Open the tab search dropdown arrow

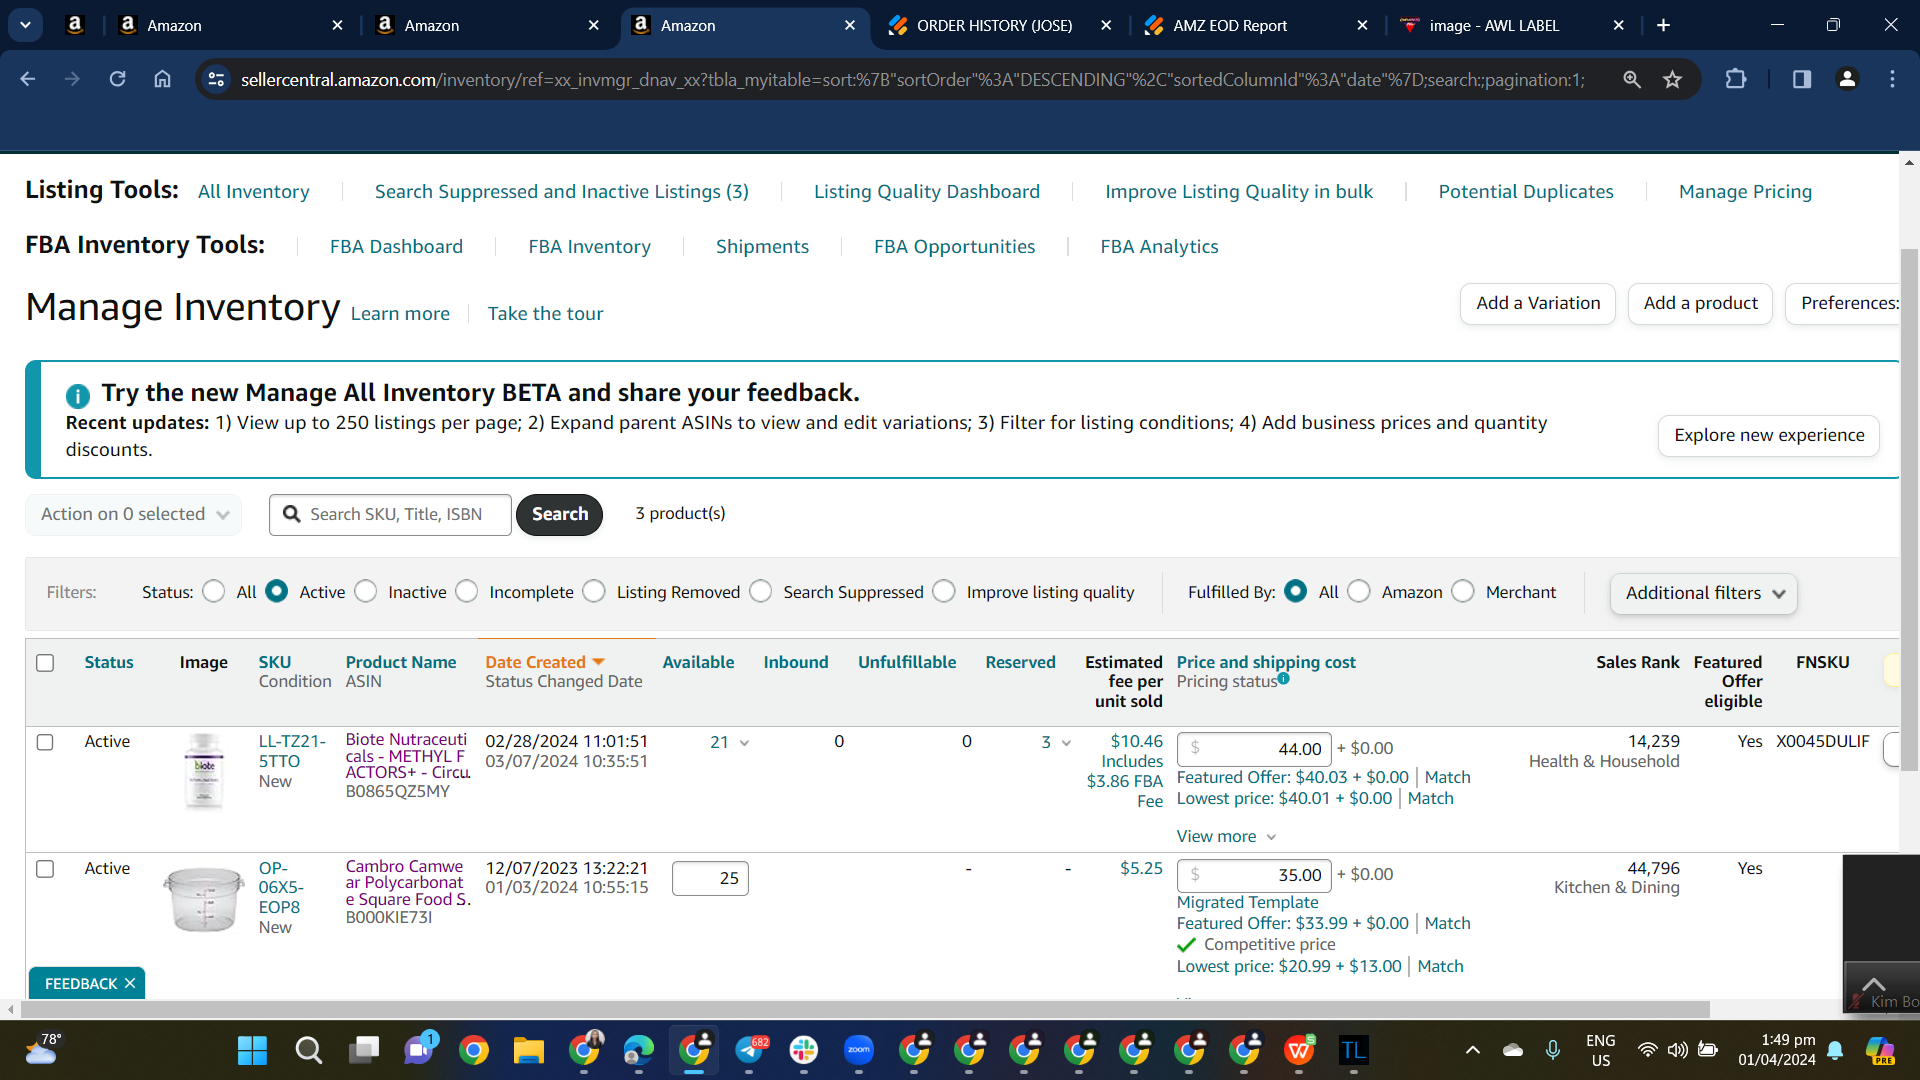click(25, 25)
